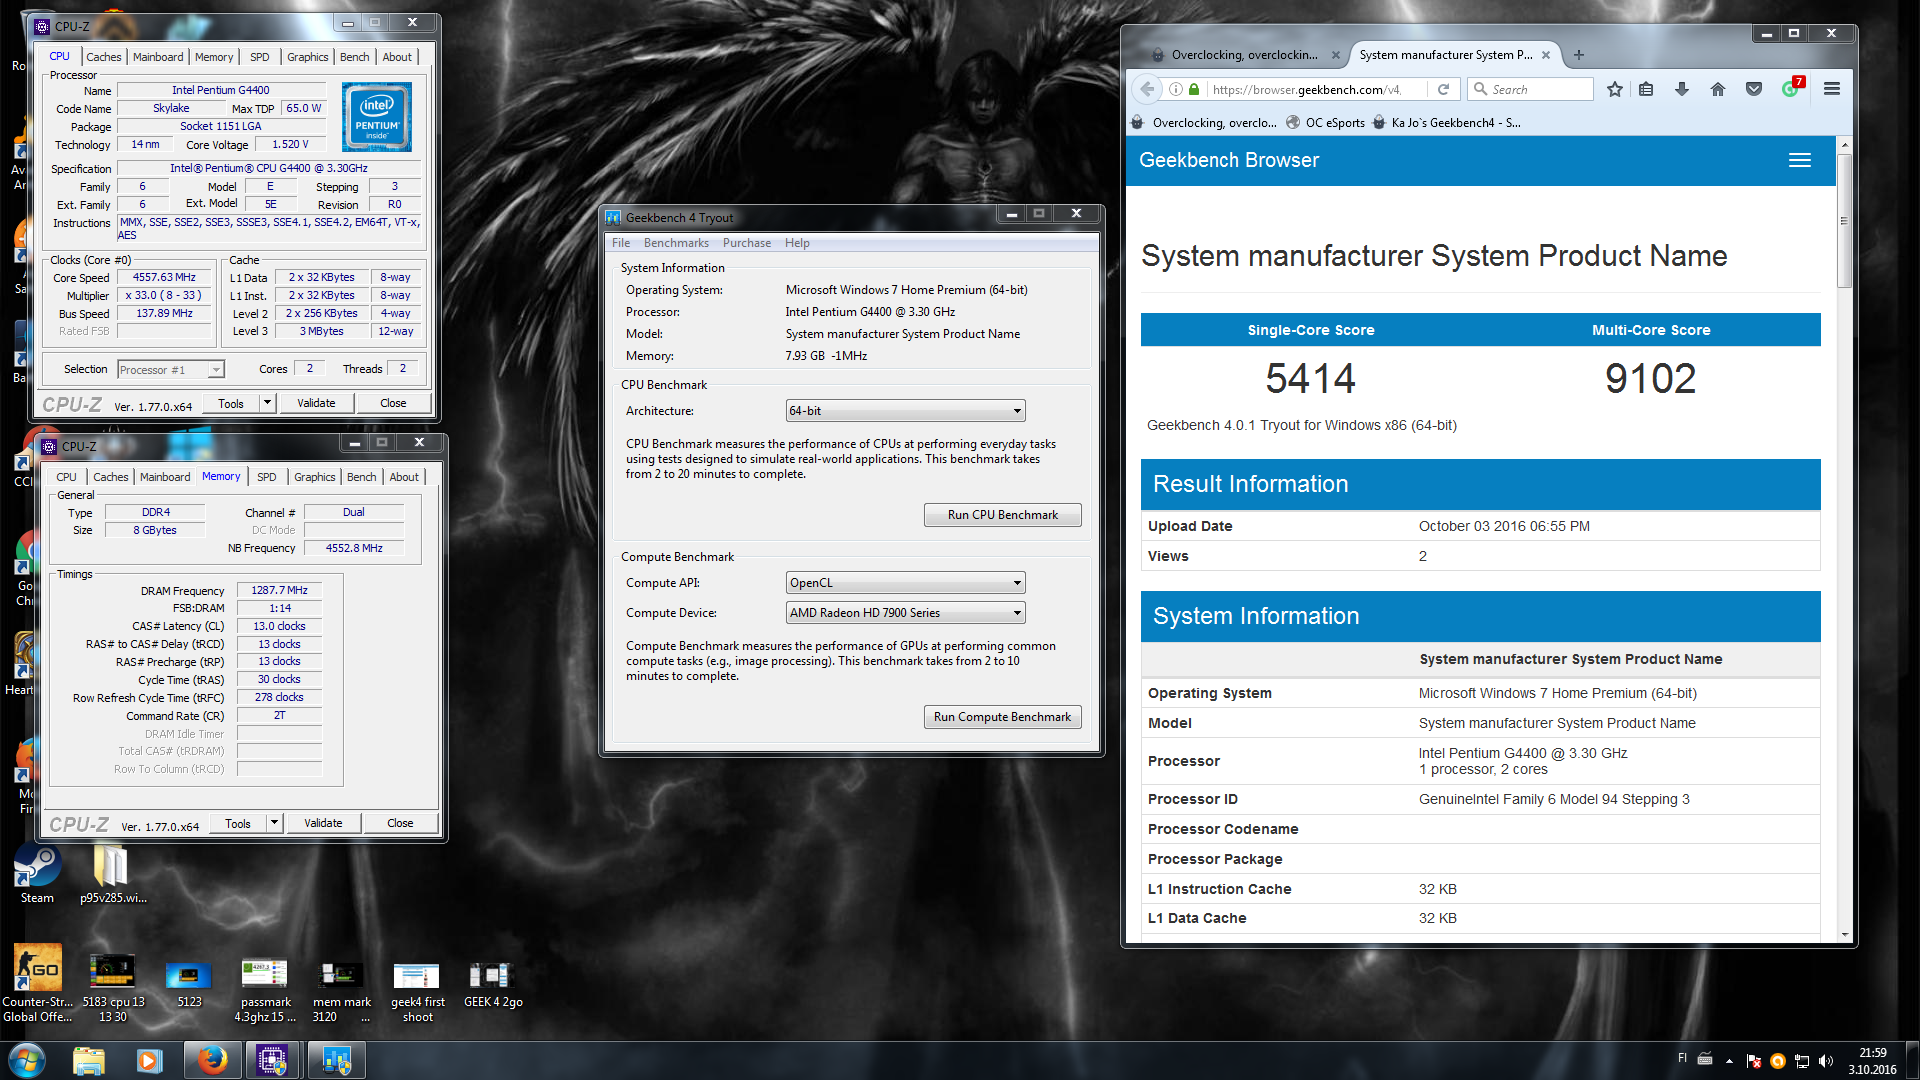Click Close button in lower CPU-Z window
The width and height of the screenshot is (1920, 1080).
[x=400, y=823]
